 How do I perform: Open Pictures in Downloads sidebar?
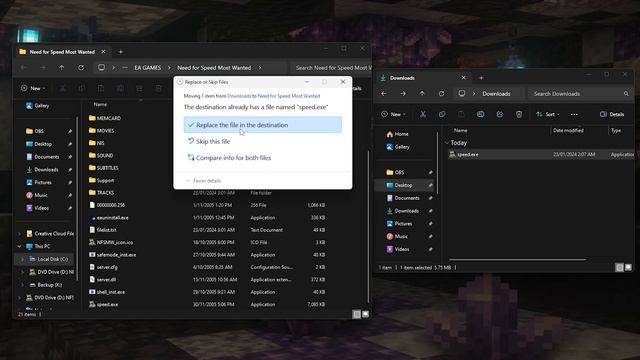pos(399,224)
